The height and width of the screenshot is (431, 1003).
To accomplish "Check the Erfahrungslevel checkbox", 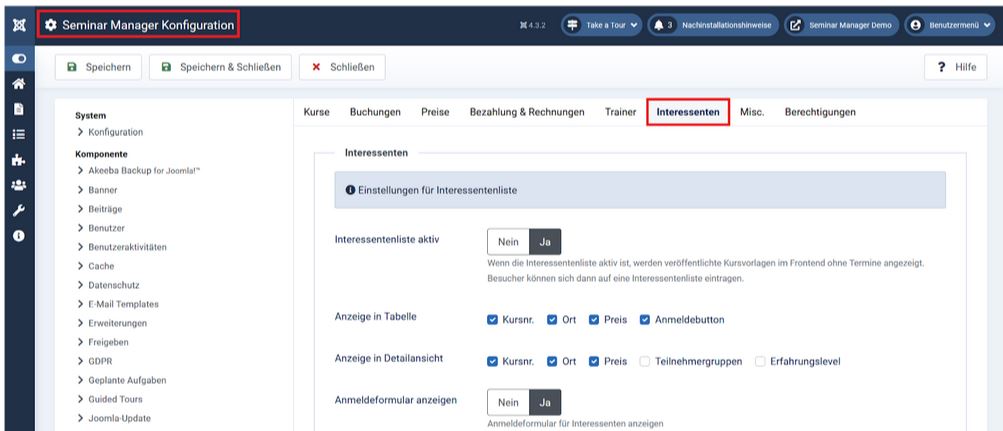I will [760, 361].
